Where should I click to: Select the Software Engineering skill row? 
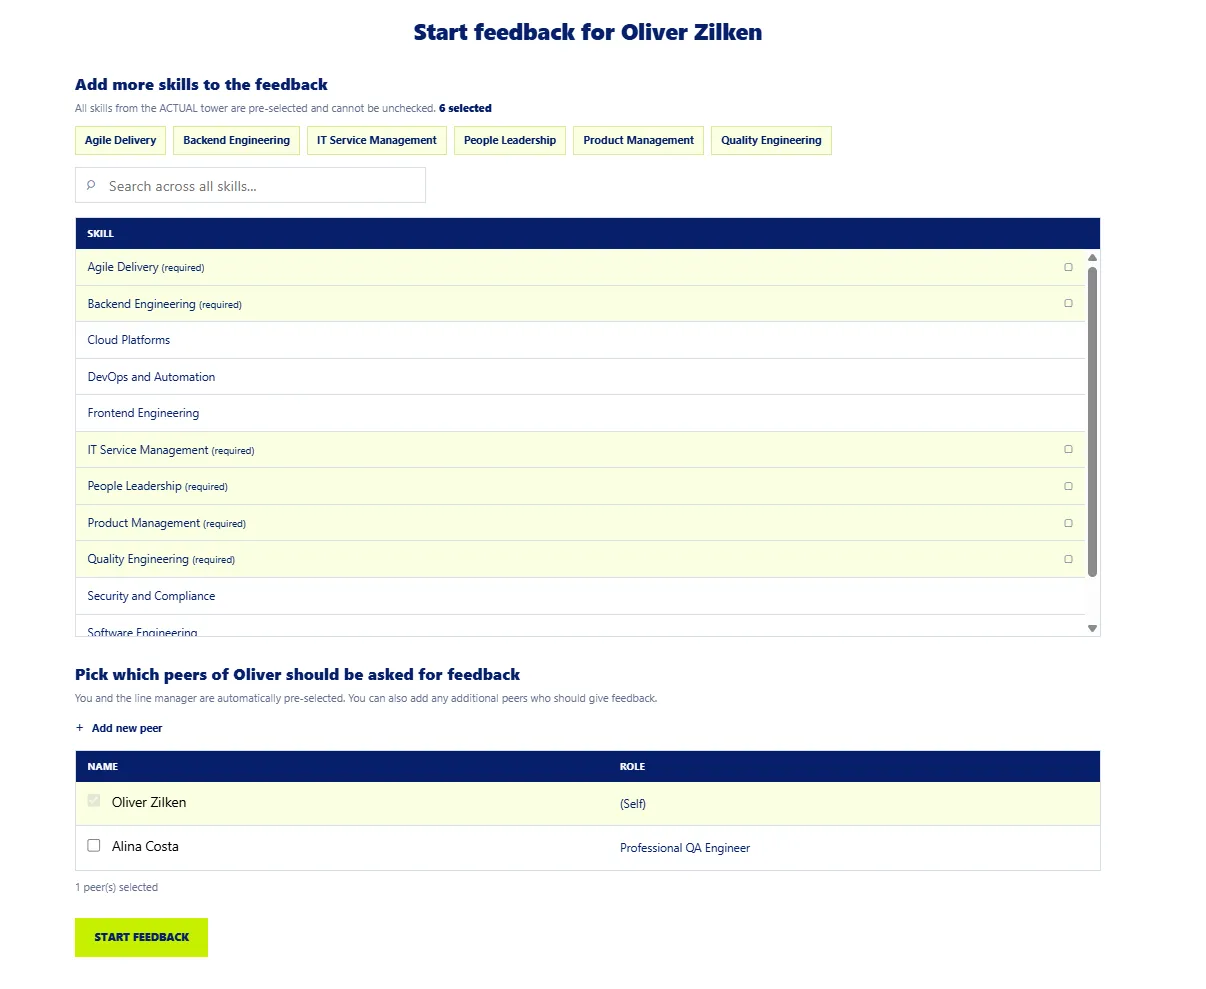pos(580,626)
